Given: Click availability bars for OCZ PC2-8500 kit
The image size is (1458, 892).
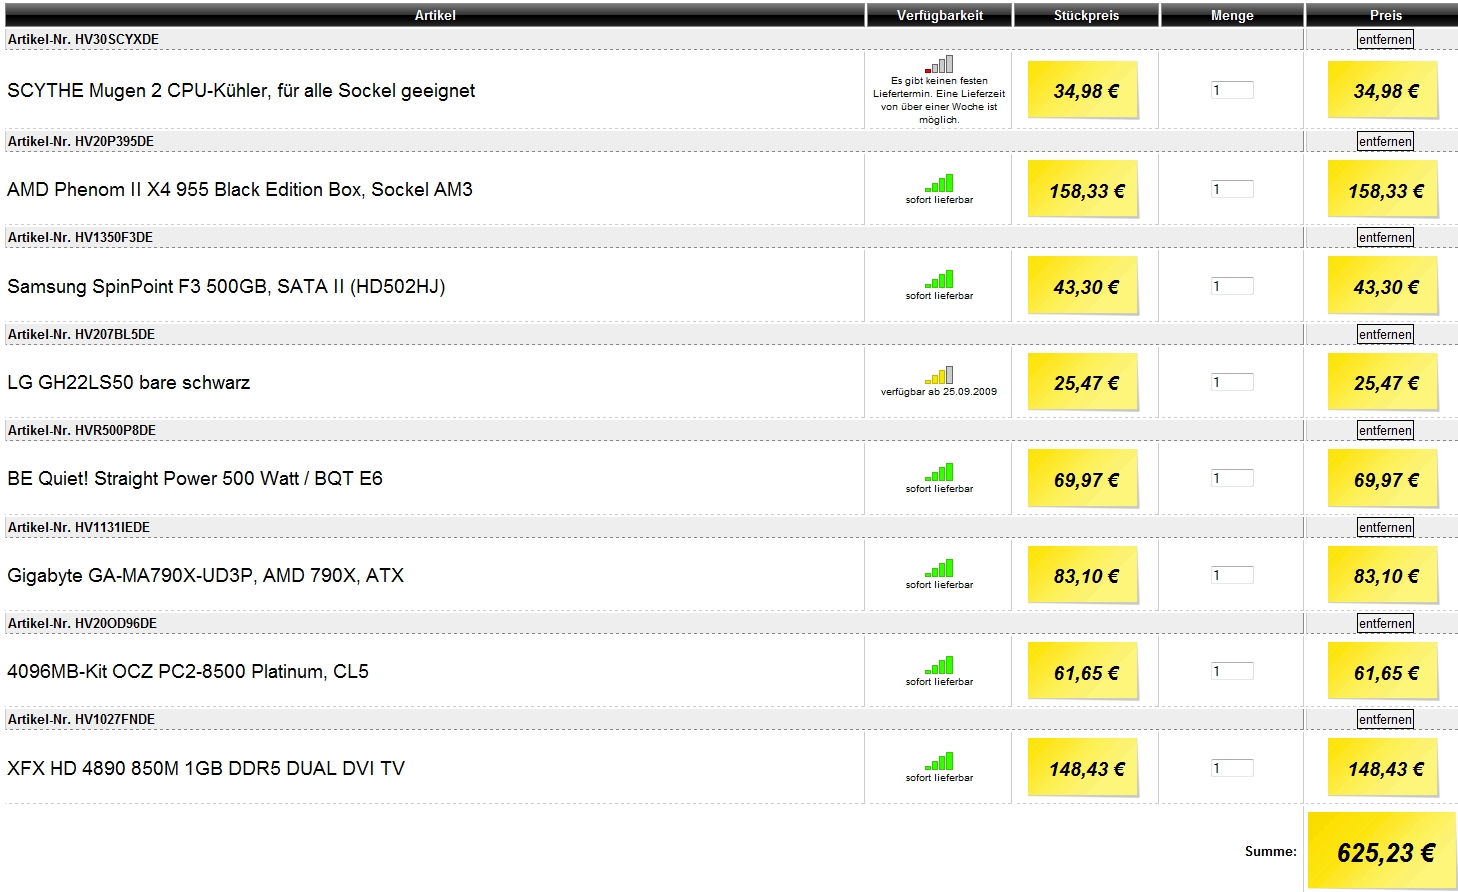Looking at the screenshot, I should coord(939,665).
